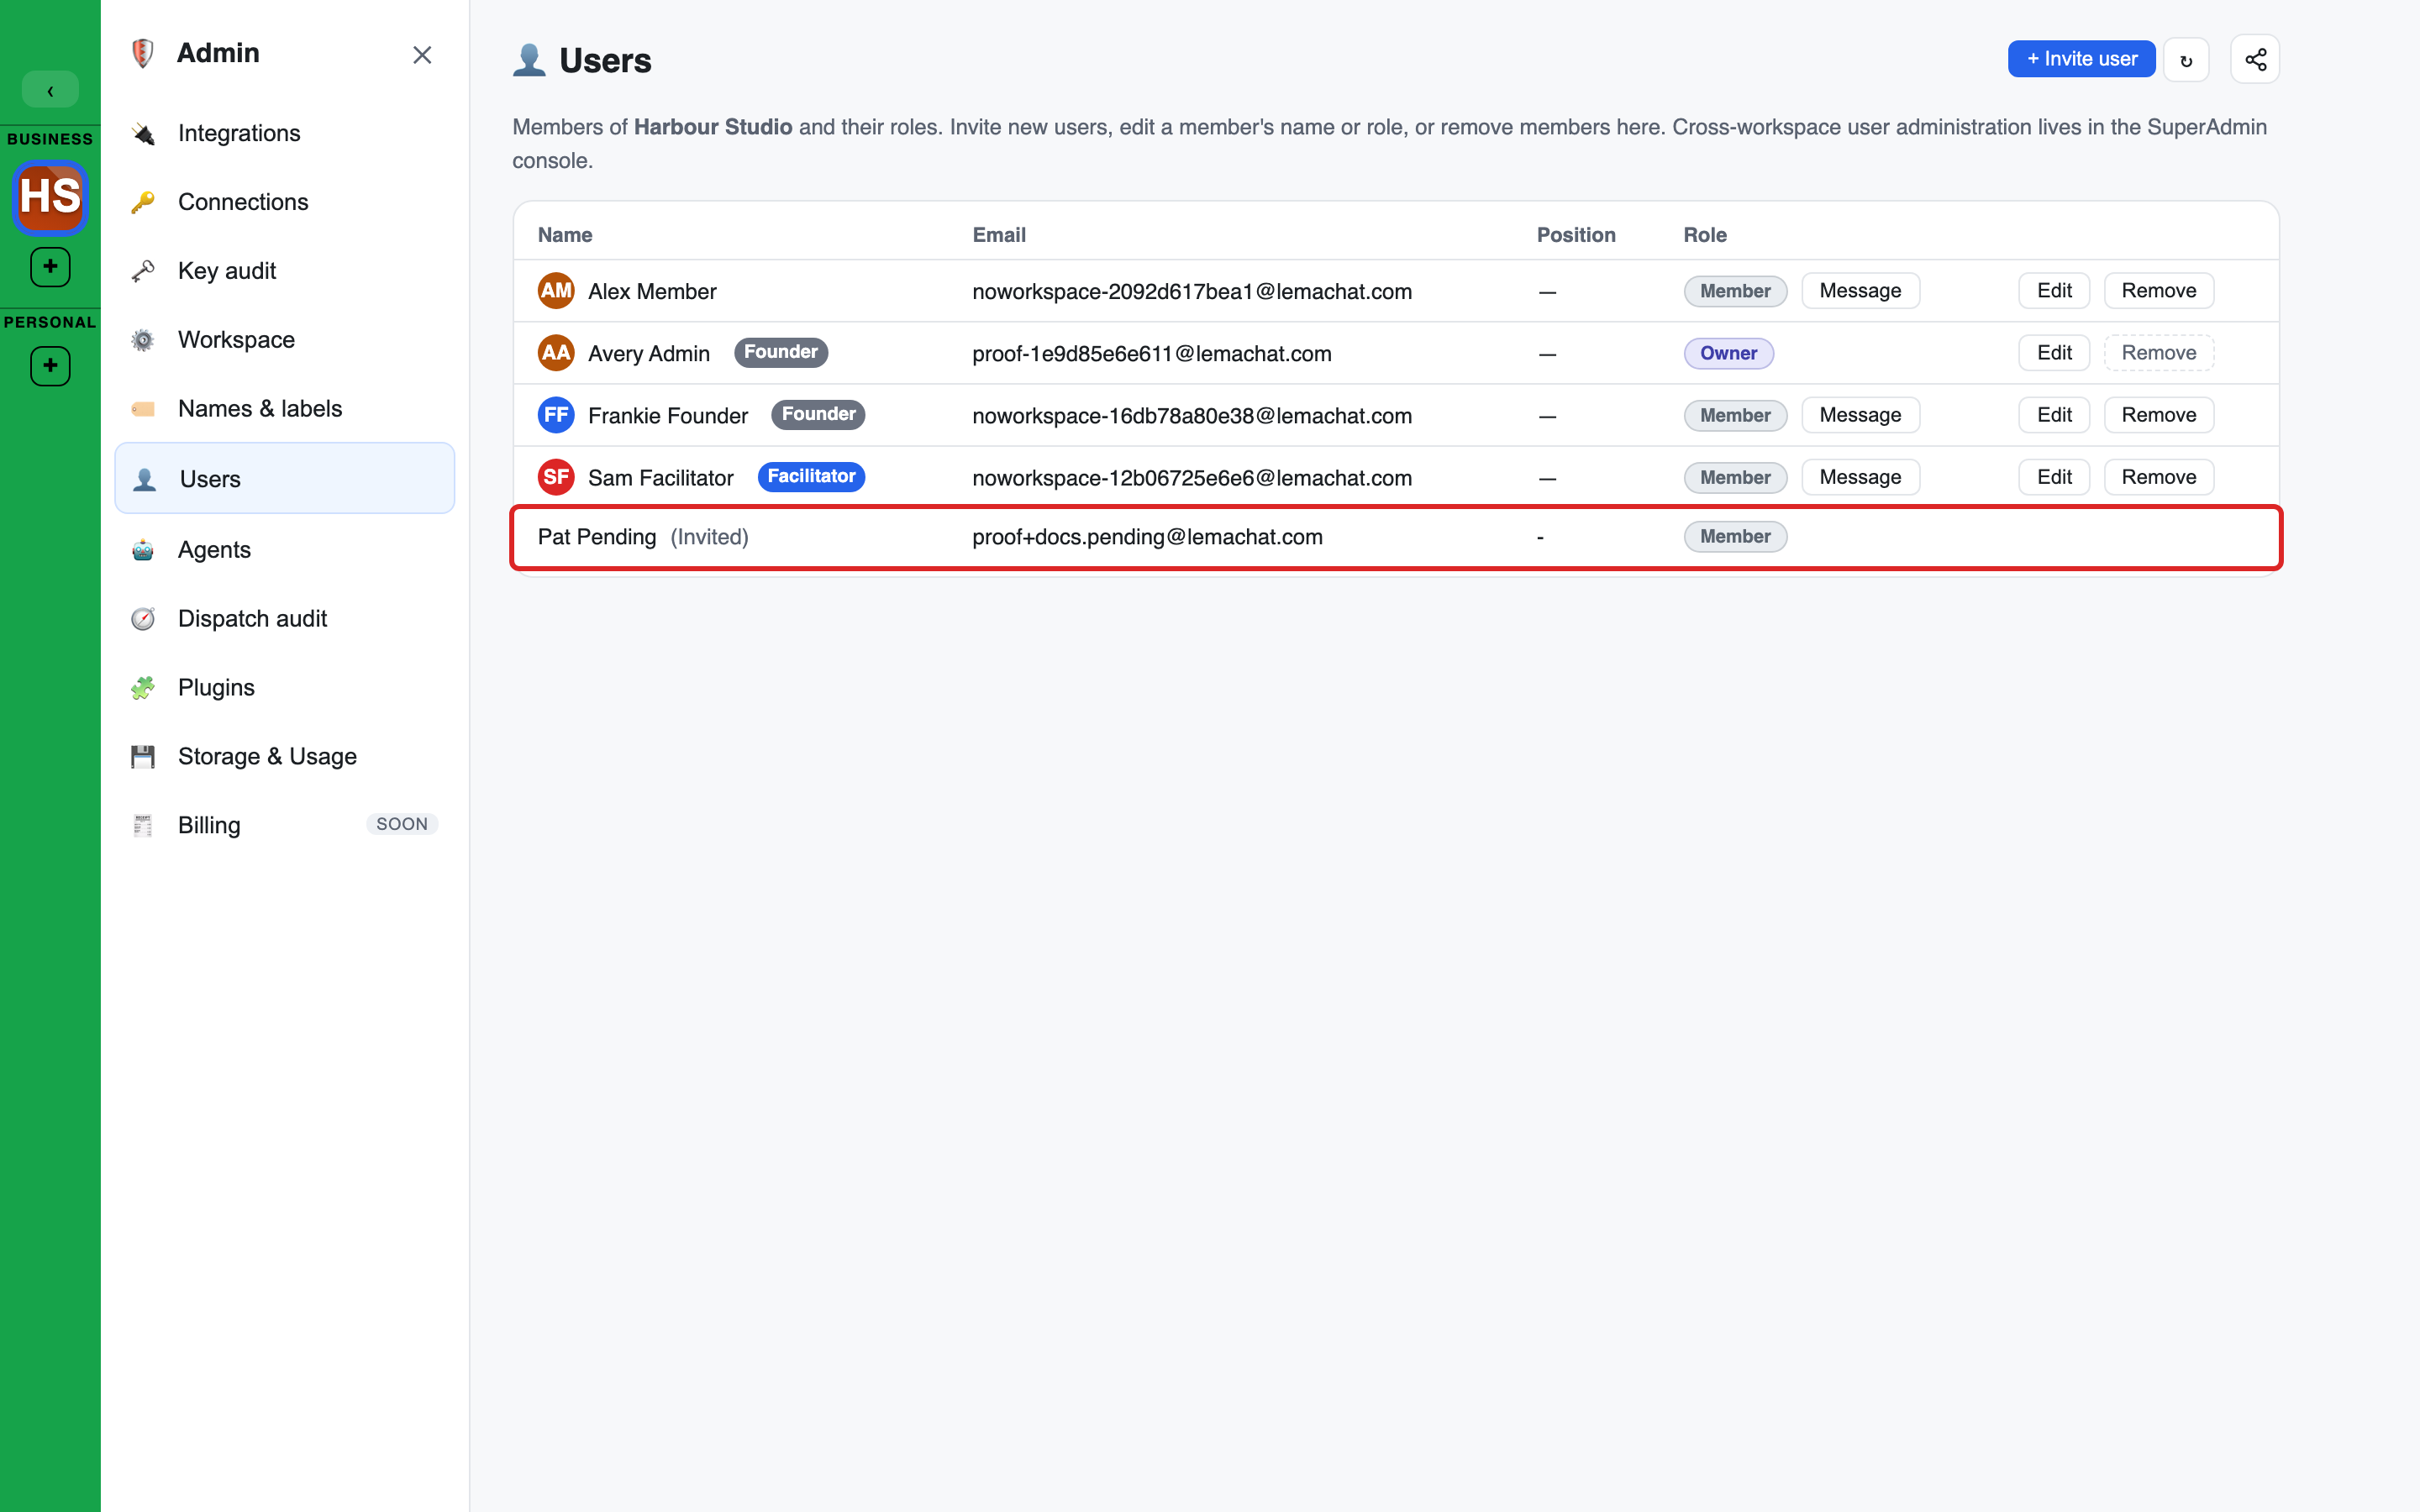The image size is (2420, 1512).
Task: Click the Facilitator badge beside Sam
Action: [x=811, y=477]
